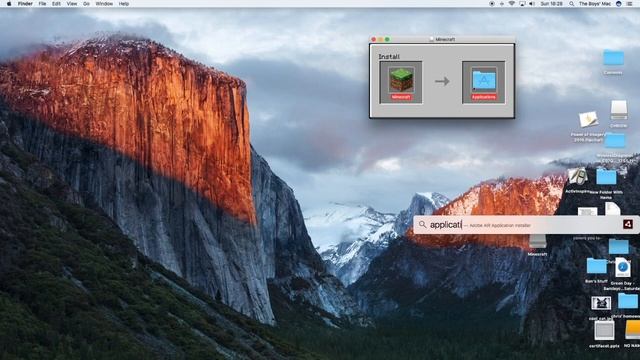Select the New Folder With Items folder
Viewport: 640px width, 360px height.
click(x=606, y=177)
